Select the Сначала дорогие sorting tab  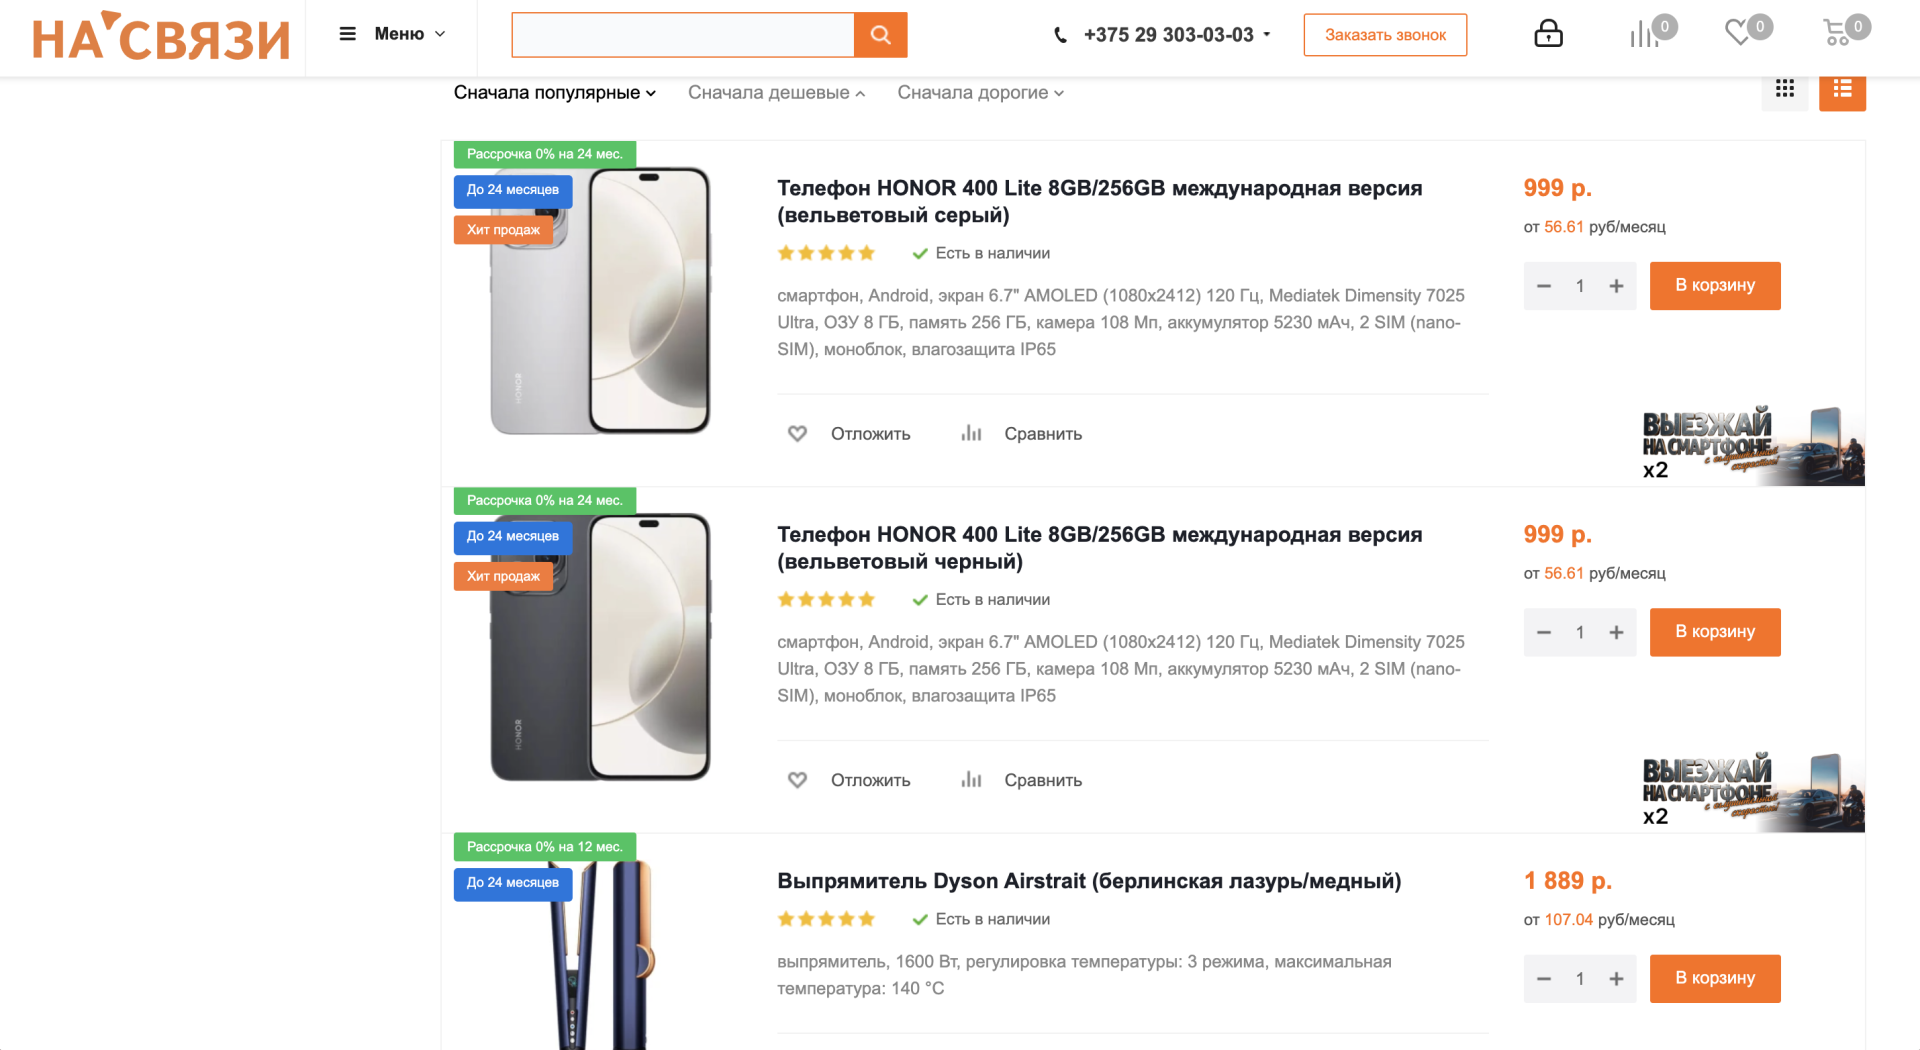pyautogui.click(x=979, y=92)
